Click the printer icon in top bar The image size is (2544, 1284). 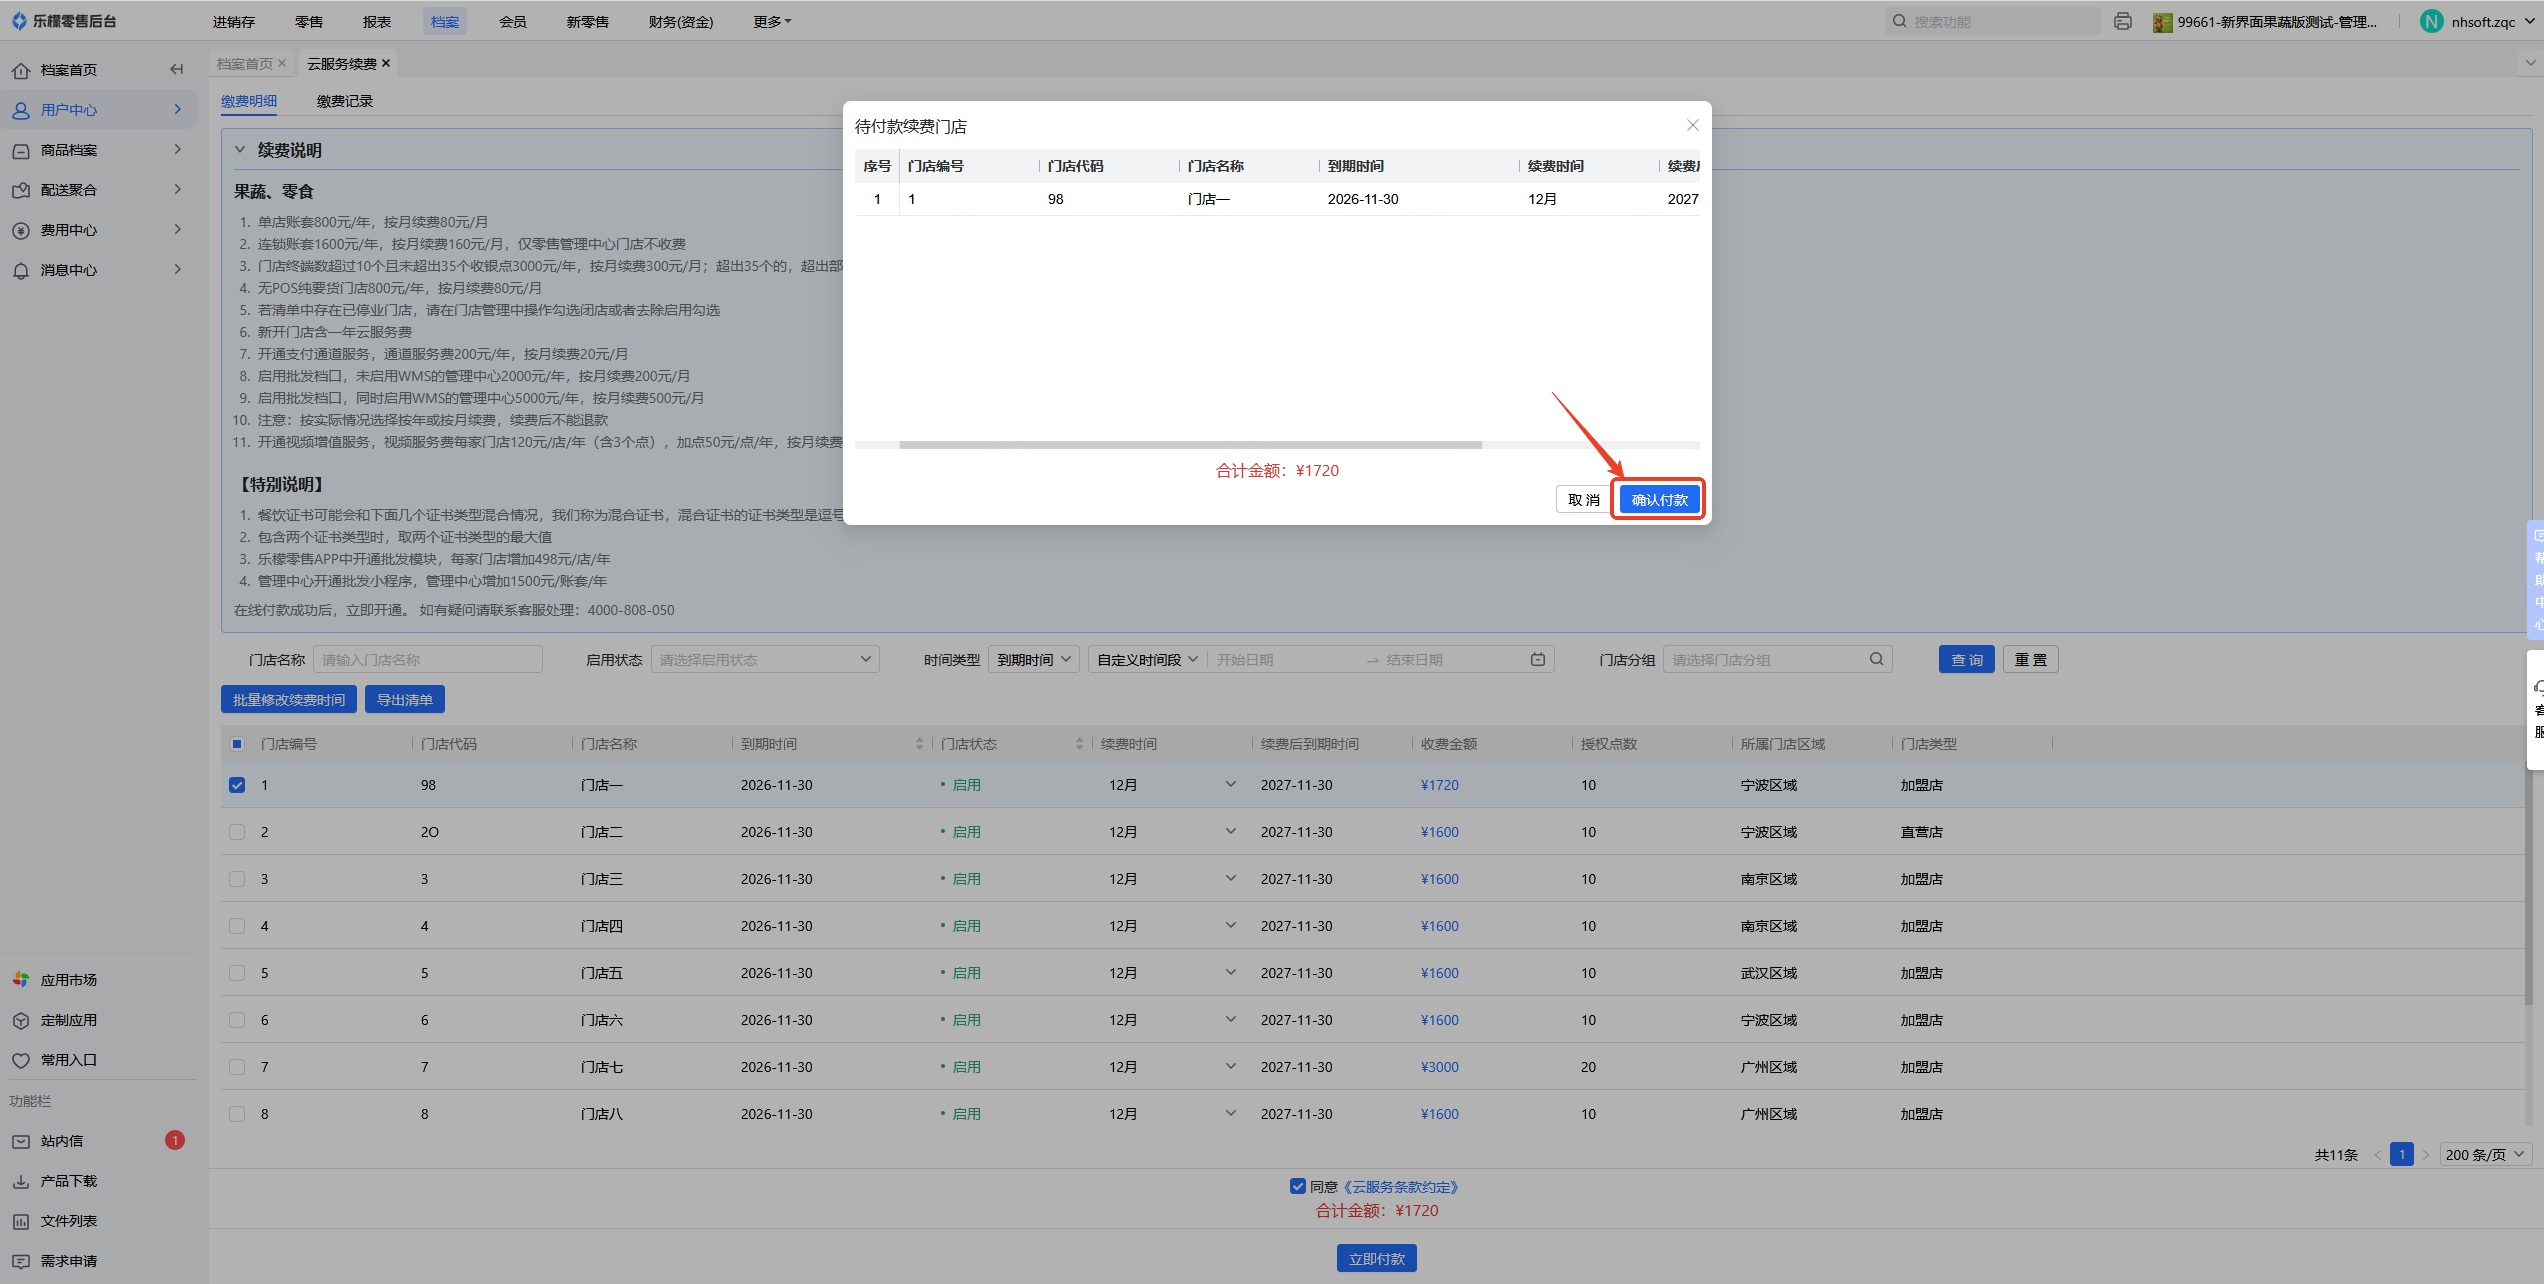tap(2122, 21)
